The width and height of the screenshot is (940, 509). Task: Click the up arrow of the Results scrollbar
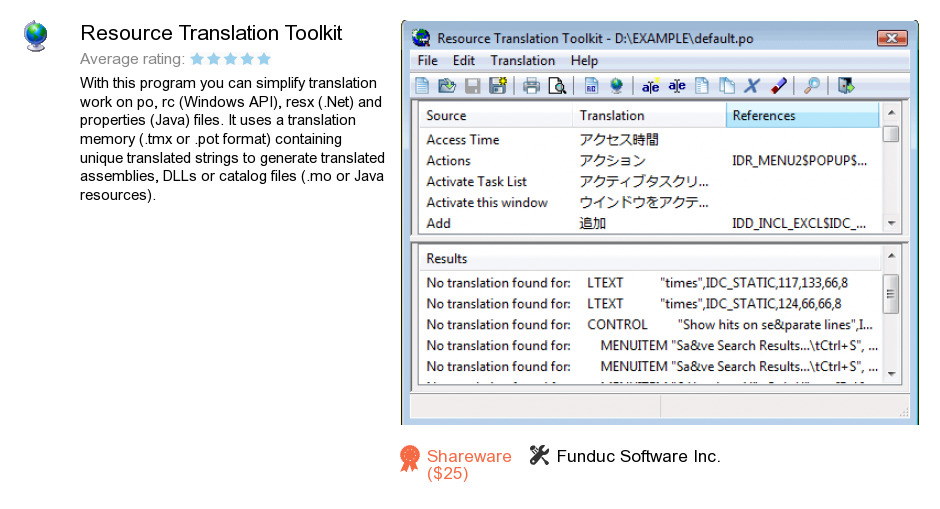[891, 255]
